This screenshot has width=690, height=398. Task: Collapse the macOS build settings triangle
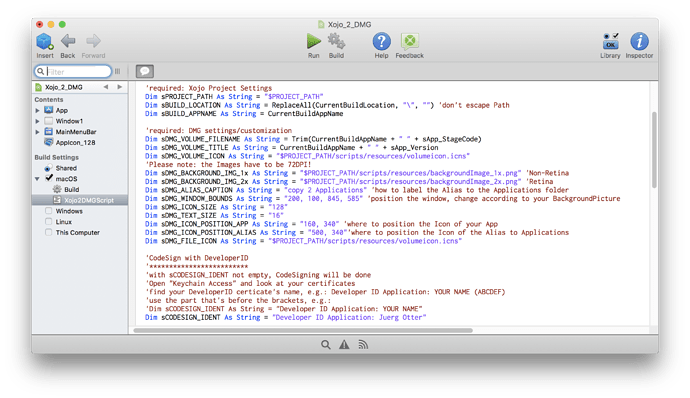click(x=37, y=179)
